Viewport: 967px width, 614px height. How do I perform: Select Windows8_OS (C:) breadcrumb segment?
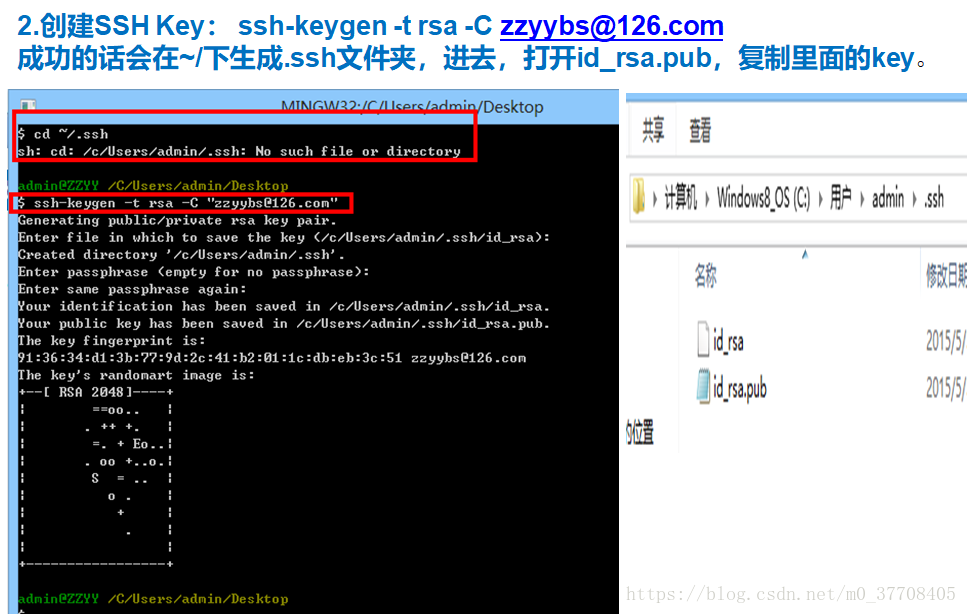click(x=763, y=198)
